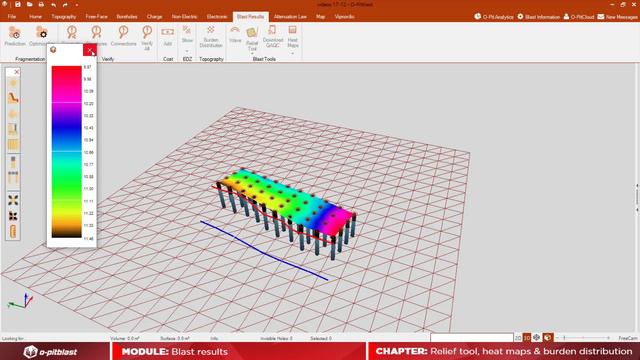This screenshot has height=360, width=640.
Task: Click the curved line icon in left toolbar
Action: [13, 98]
